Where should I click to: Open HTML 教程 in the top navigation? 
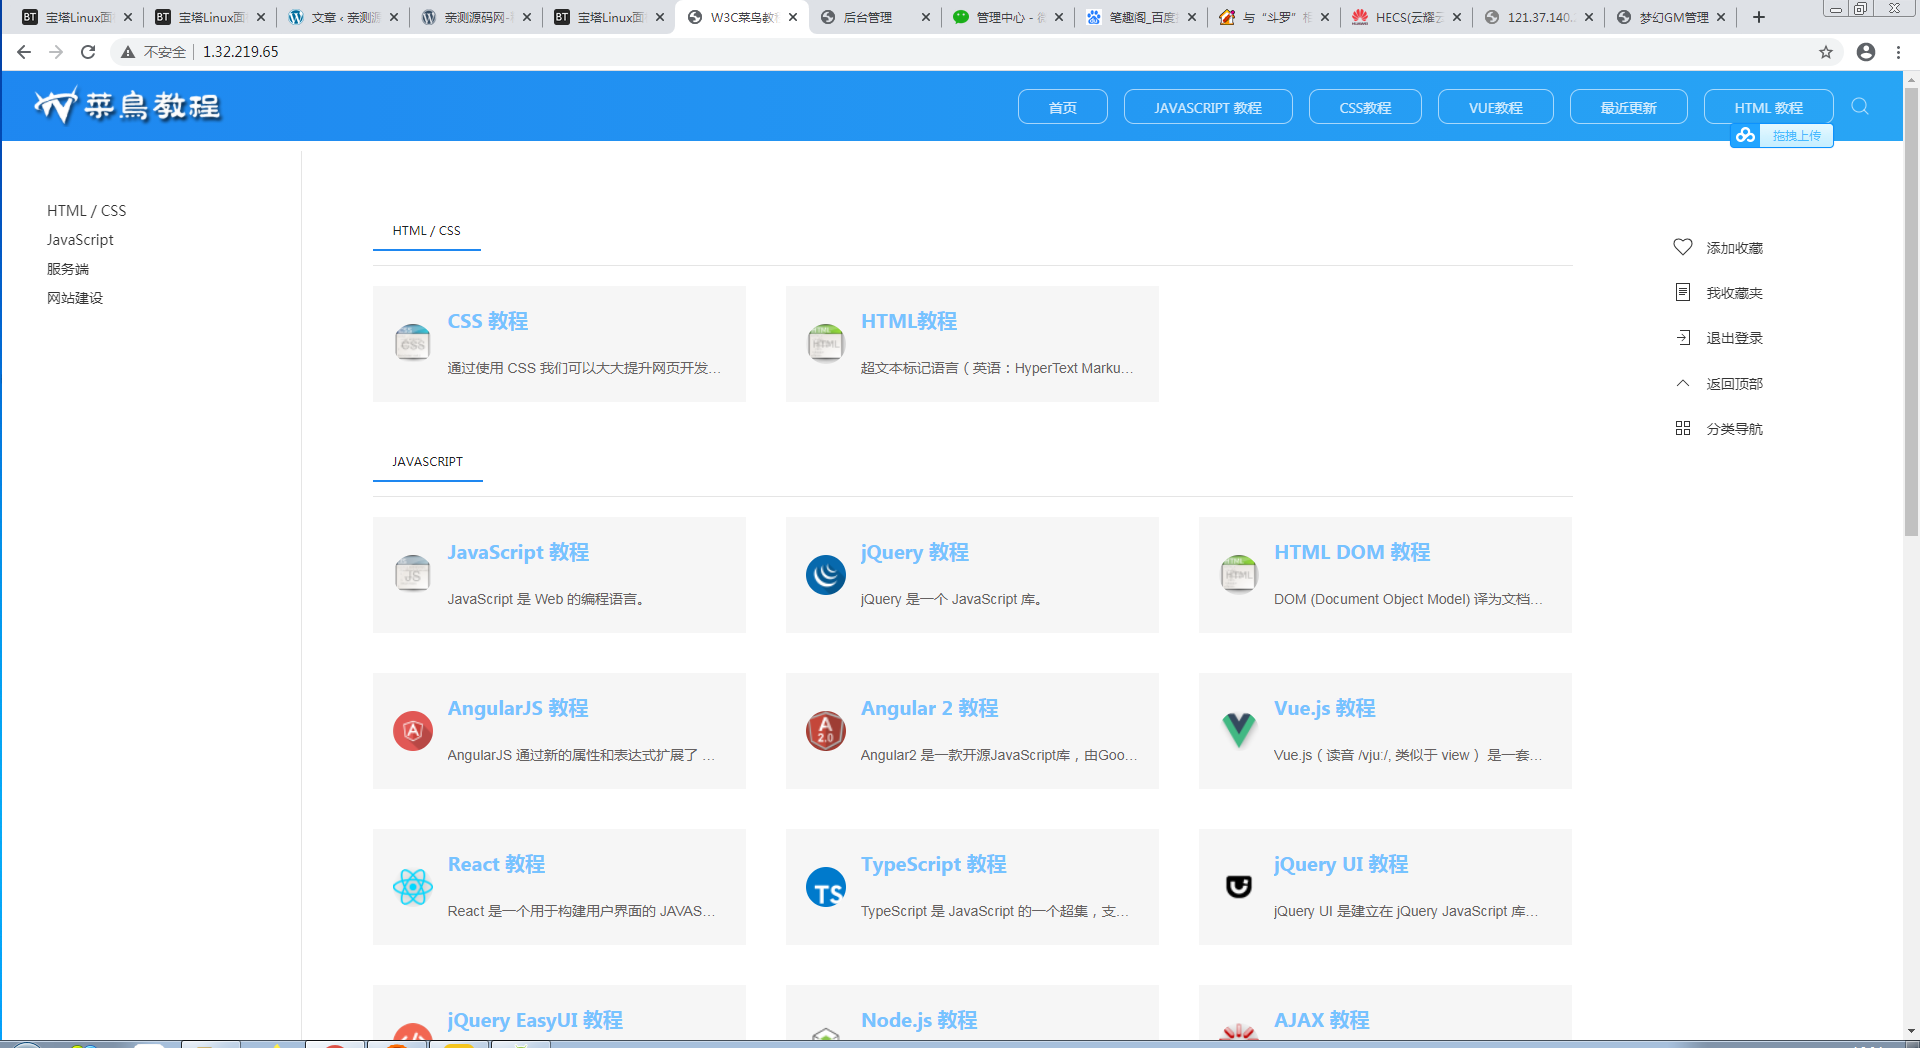tap(1769, 107)
